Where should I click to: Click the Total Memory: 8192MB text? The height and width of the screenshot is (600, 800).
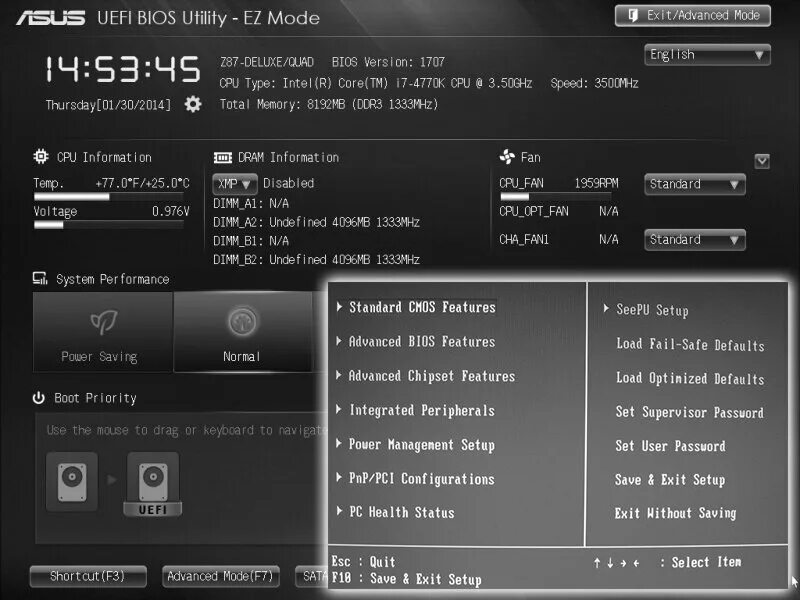click(329, 105)
